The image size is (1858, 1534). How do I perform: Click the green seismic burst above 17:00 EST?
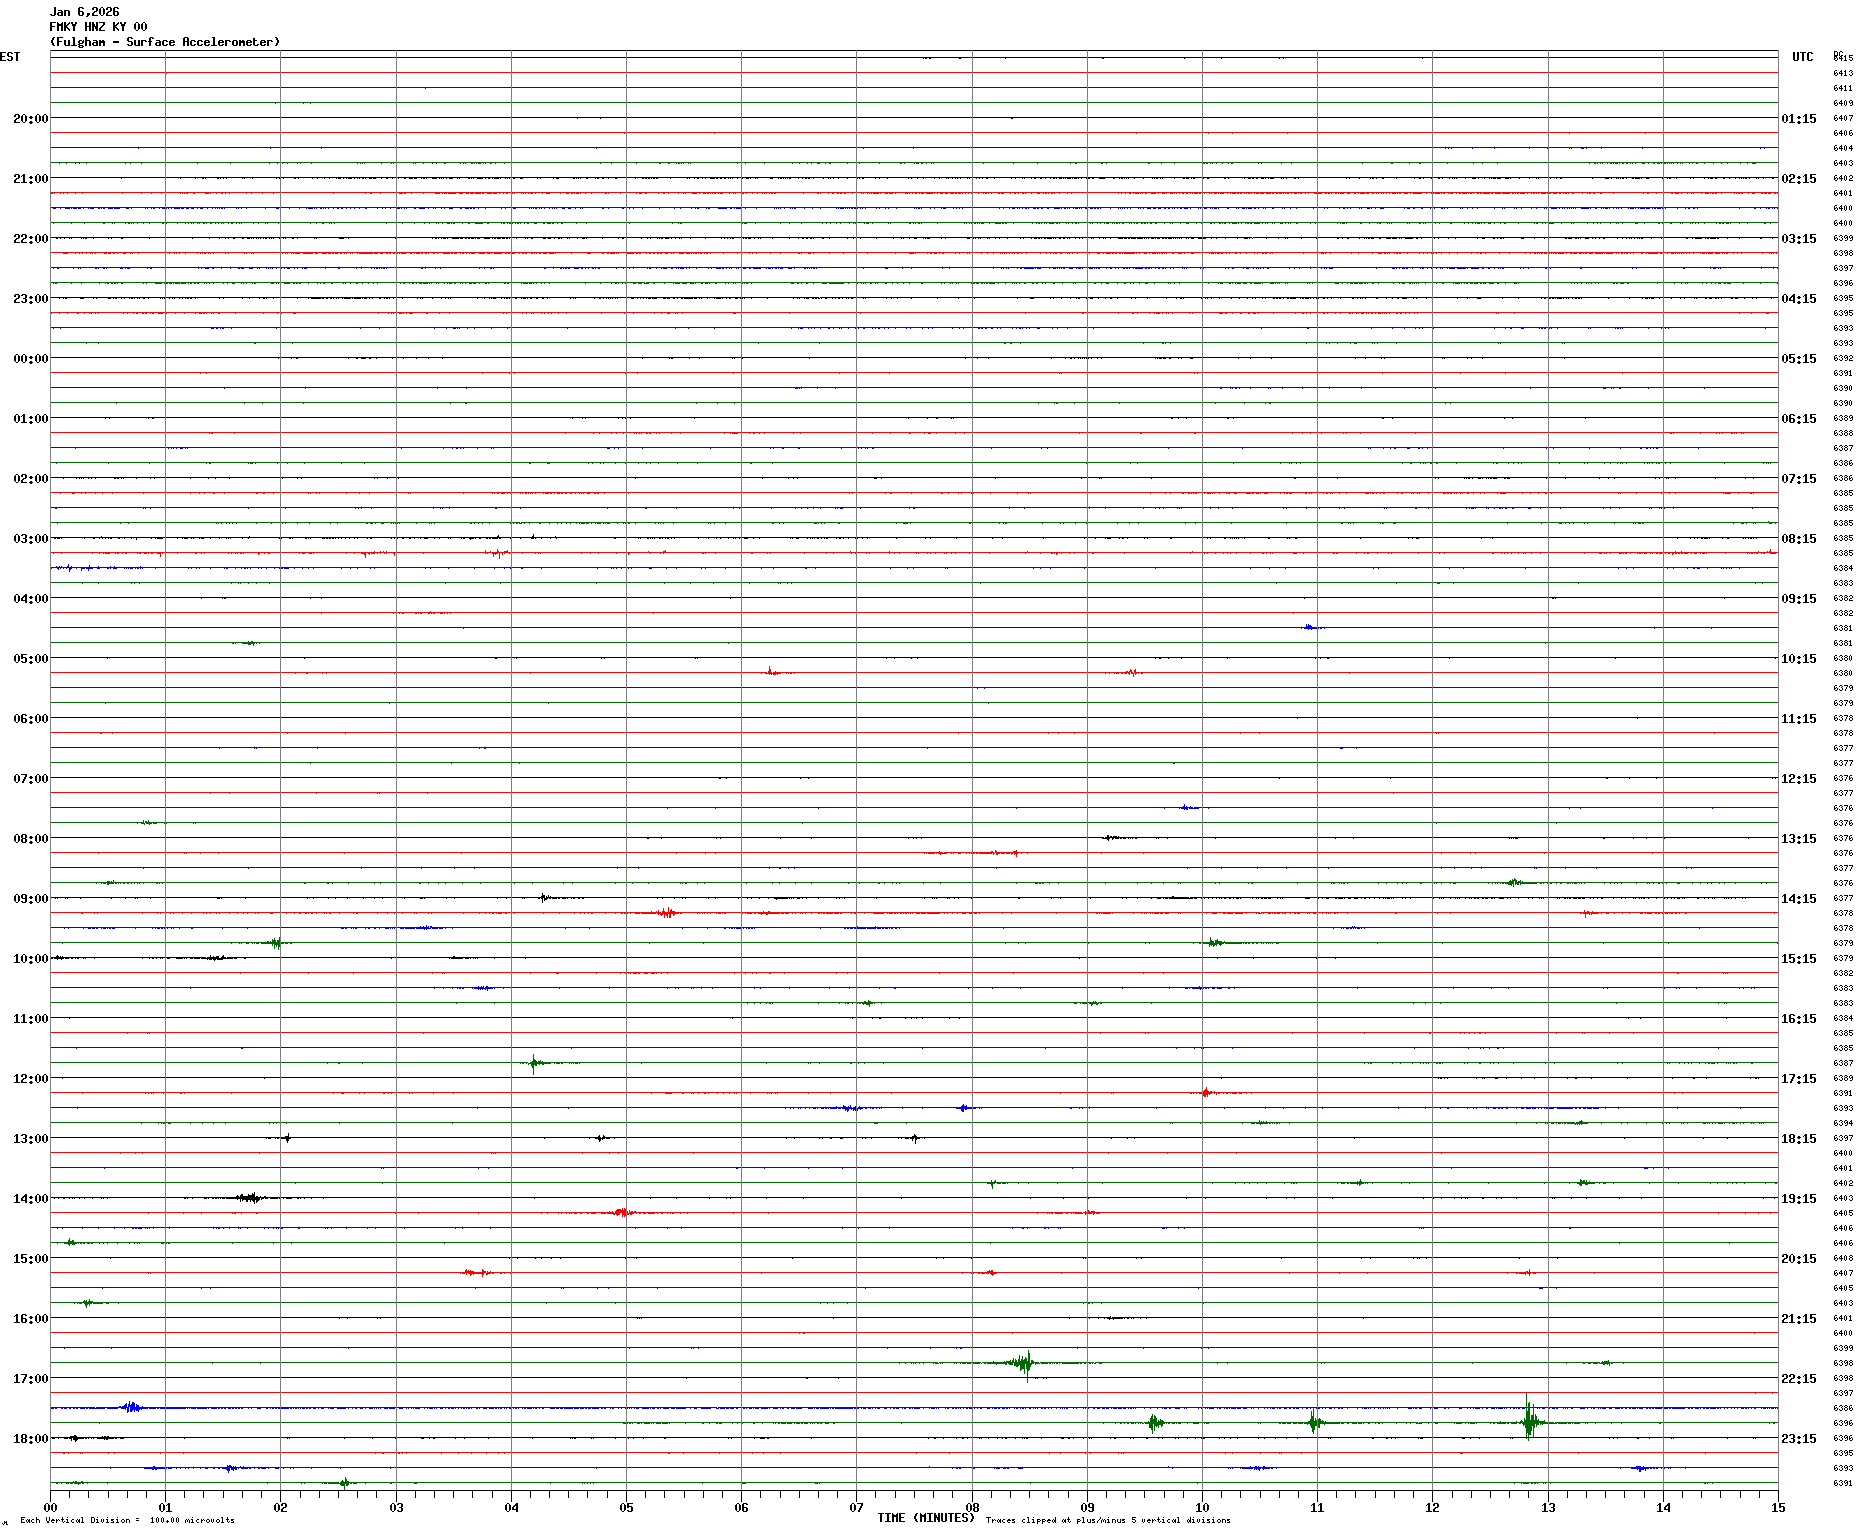[1023, 1362]
